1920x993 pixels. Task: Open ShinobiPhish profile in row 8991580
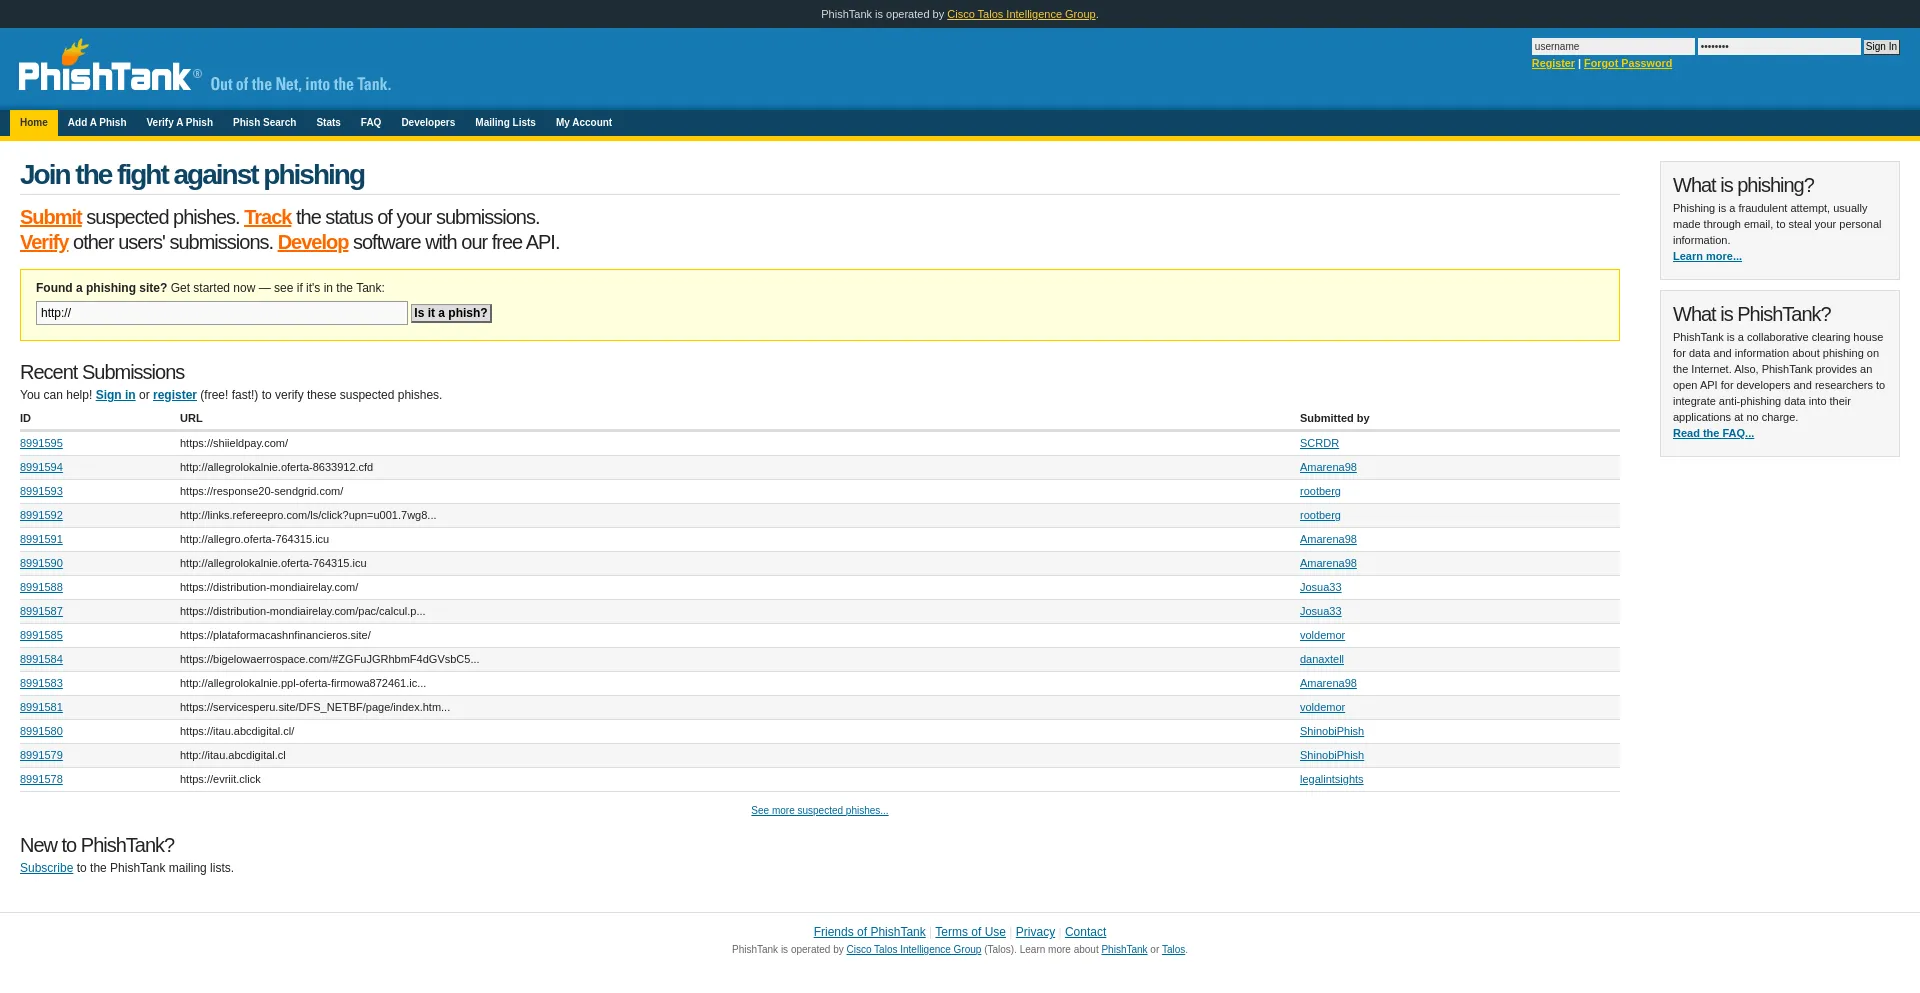pos(1332,731)
